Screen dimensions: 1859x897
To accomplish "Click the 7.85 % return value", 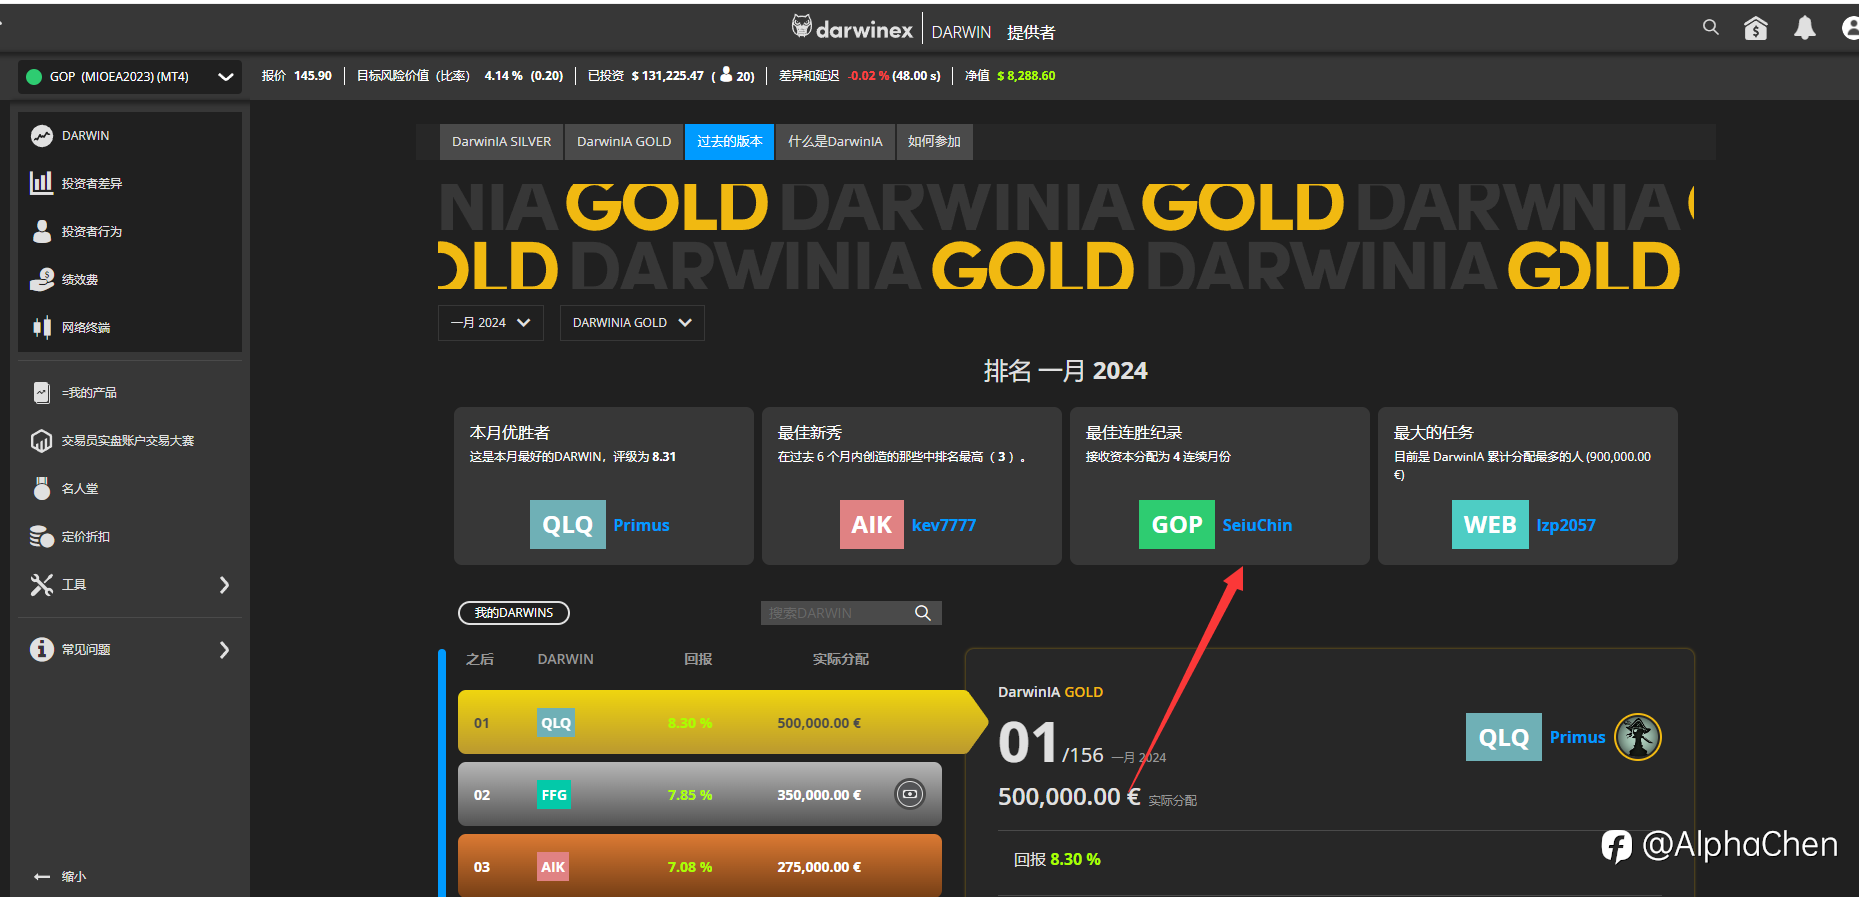I will pyautogui.click(x=690, y=795).
